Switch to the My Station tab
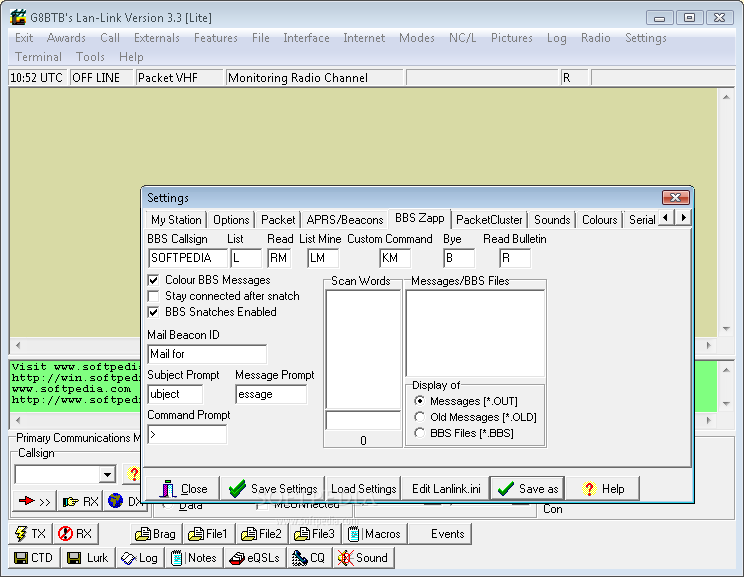The width and height of the screenshot is (744, 577). click(x=176, y=220)
